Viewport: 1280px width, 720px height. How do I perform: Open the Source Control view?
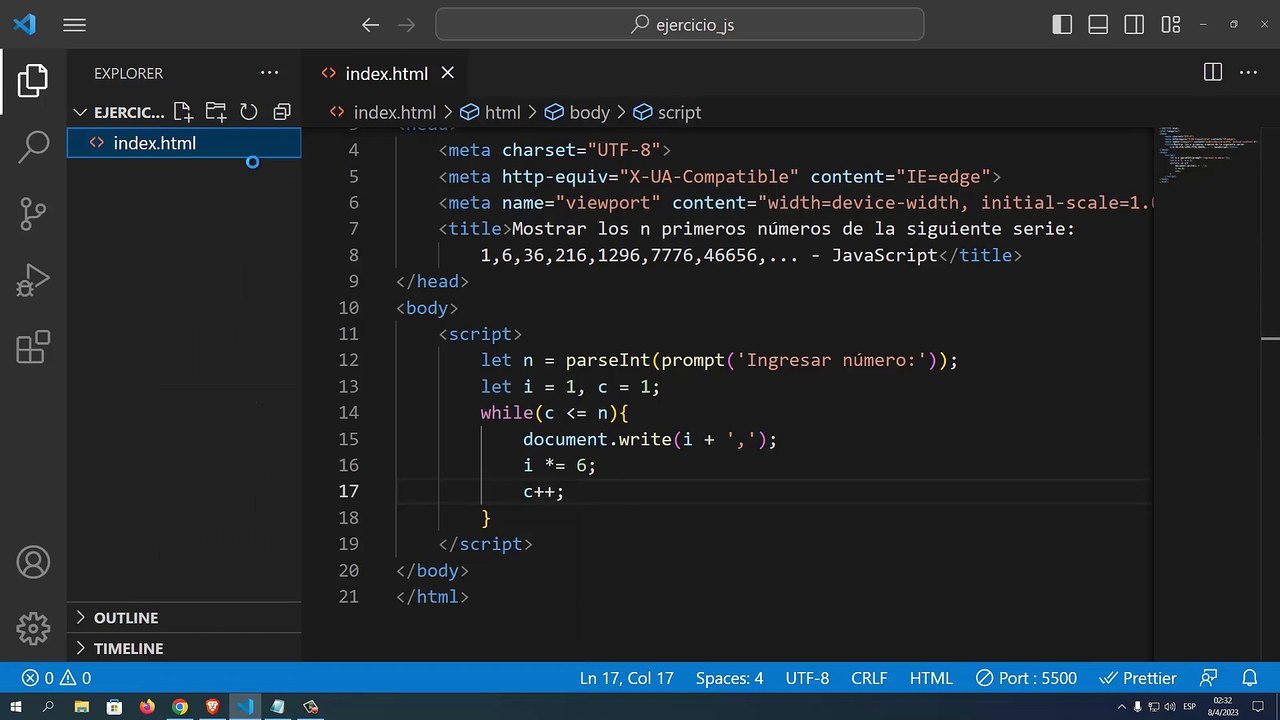pyautogui.click(x=33, y=213)
